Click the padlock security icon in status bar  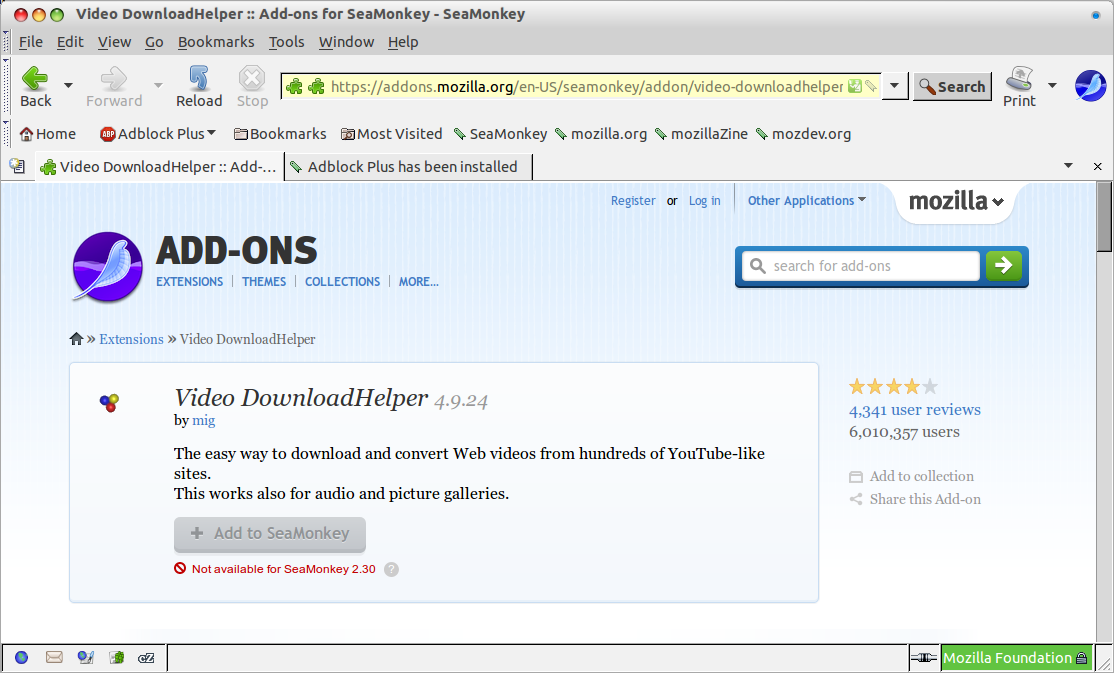(x=1081, y=657)
